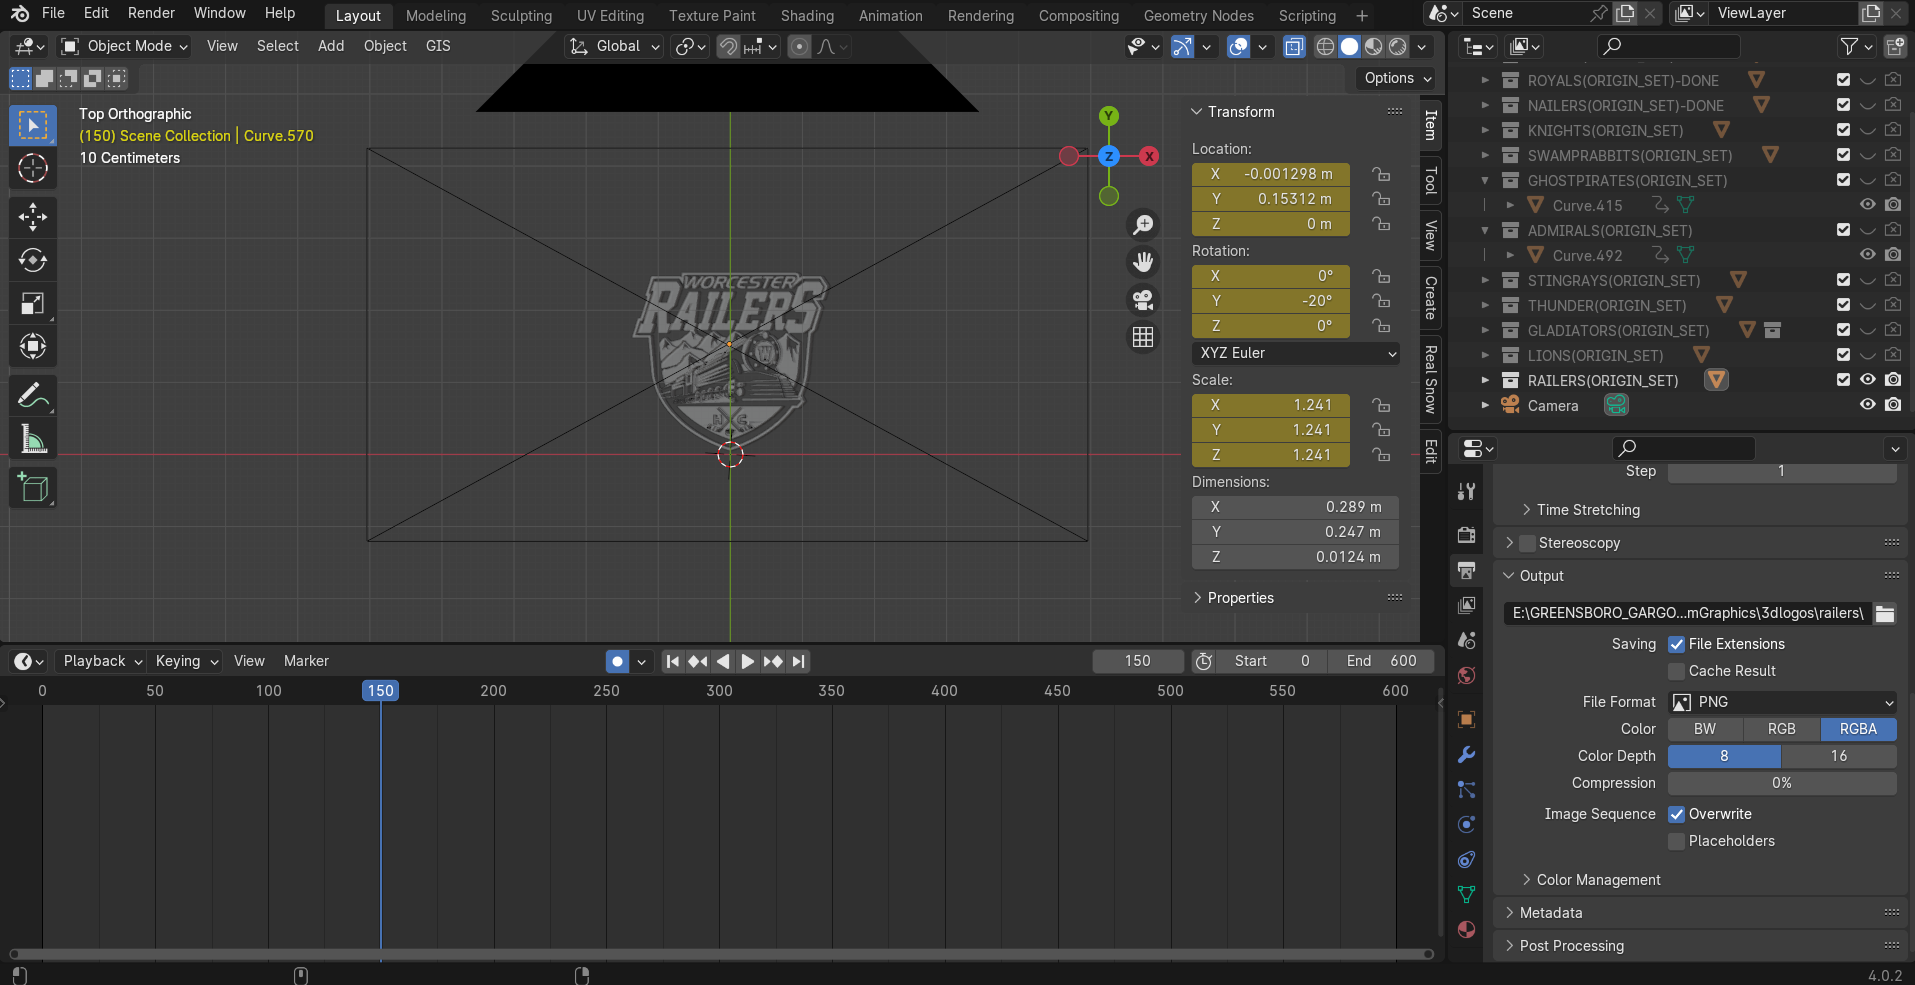Viewport: 1915px width, 985px height.
Task: Pick the Measure tool
Action: (x=33, y=439)
